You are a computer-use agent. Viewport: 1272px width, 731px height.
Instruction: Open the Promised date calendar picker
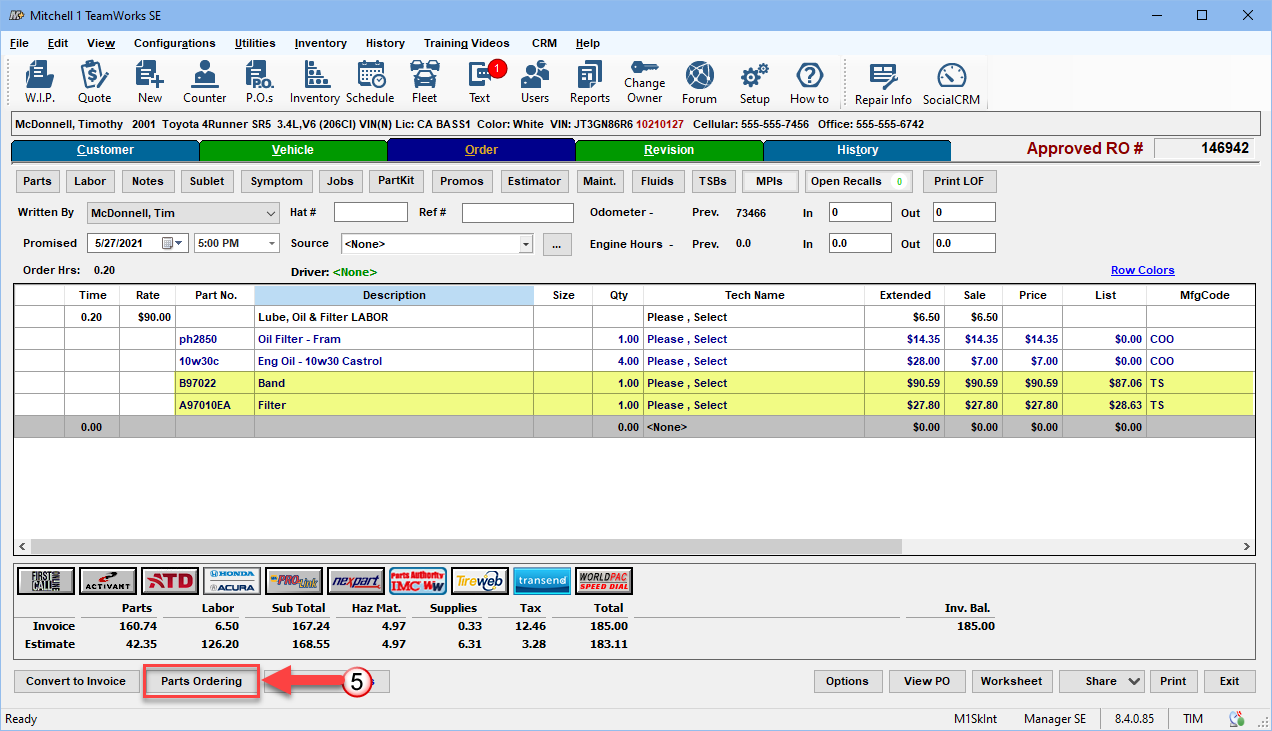(168, 243)
